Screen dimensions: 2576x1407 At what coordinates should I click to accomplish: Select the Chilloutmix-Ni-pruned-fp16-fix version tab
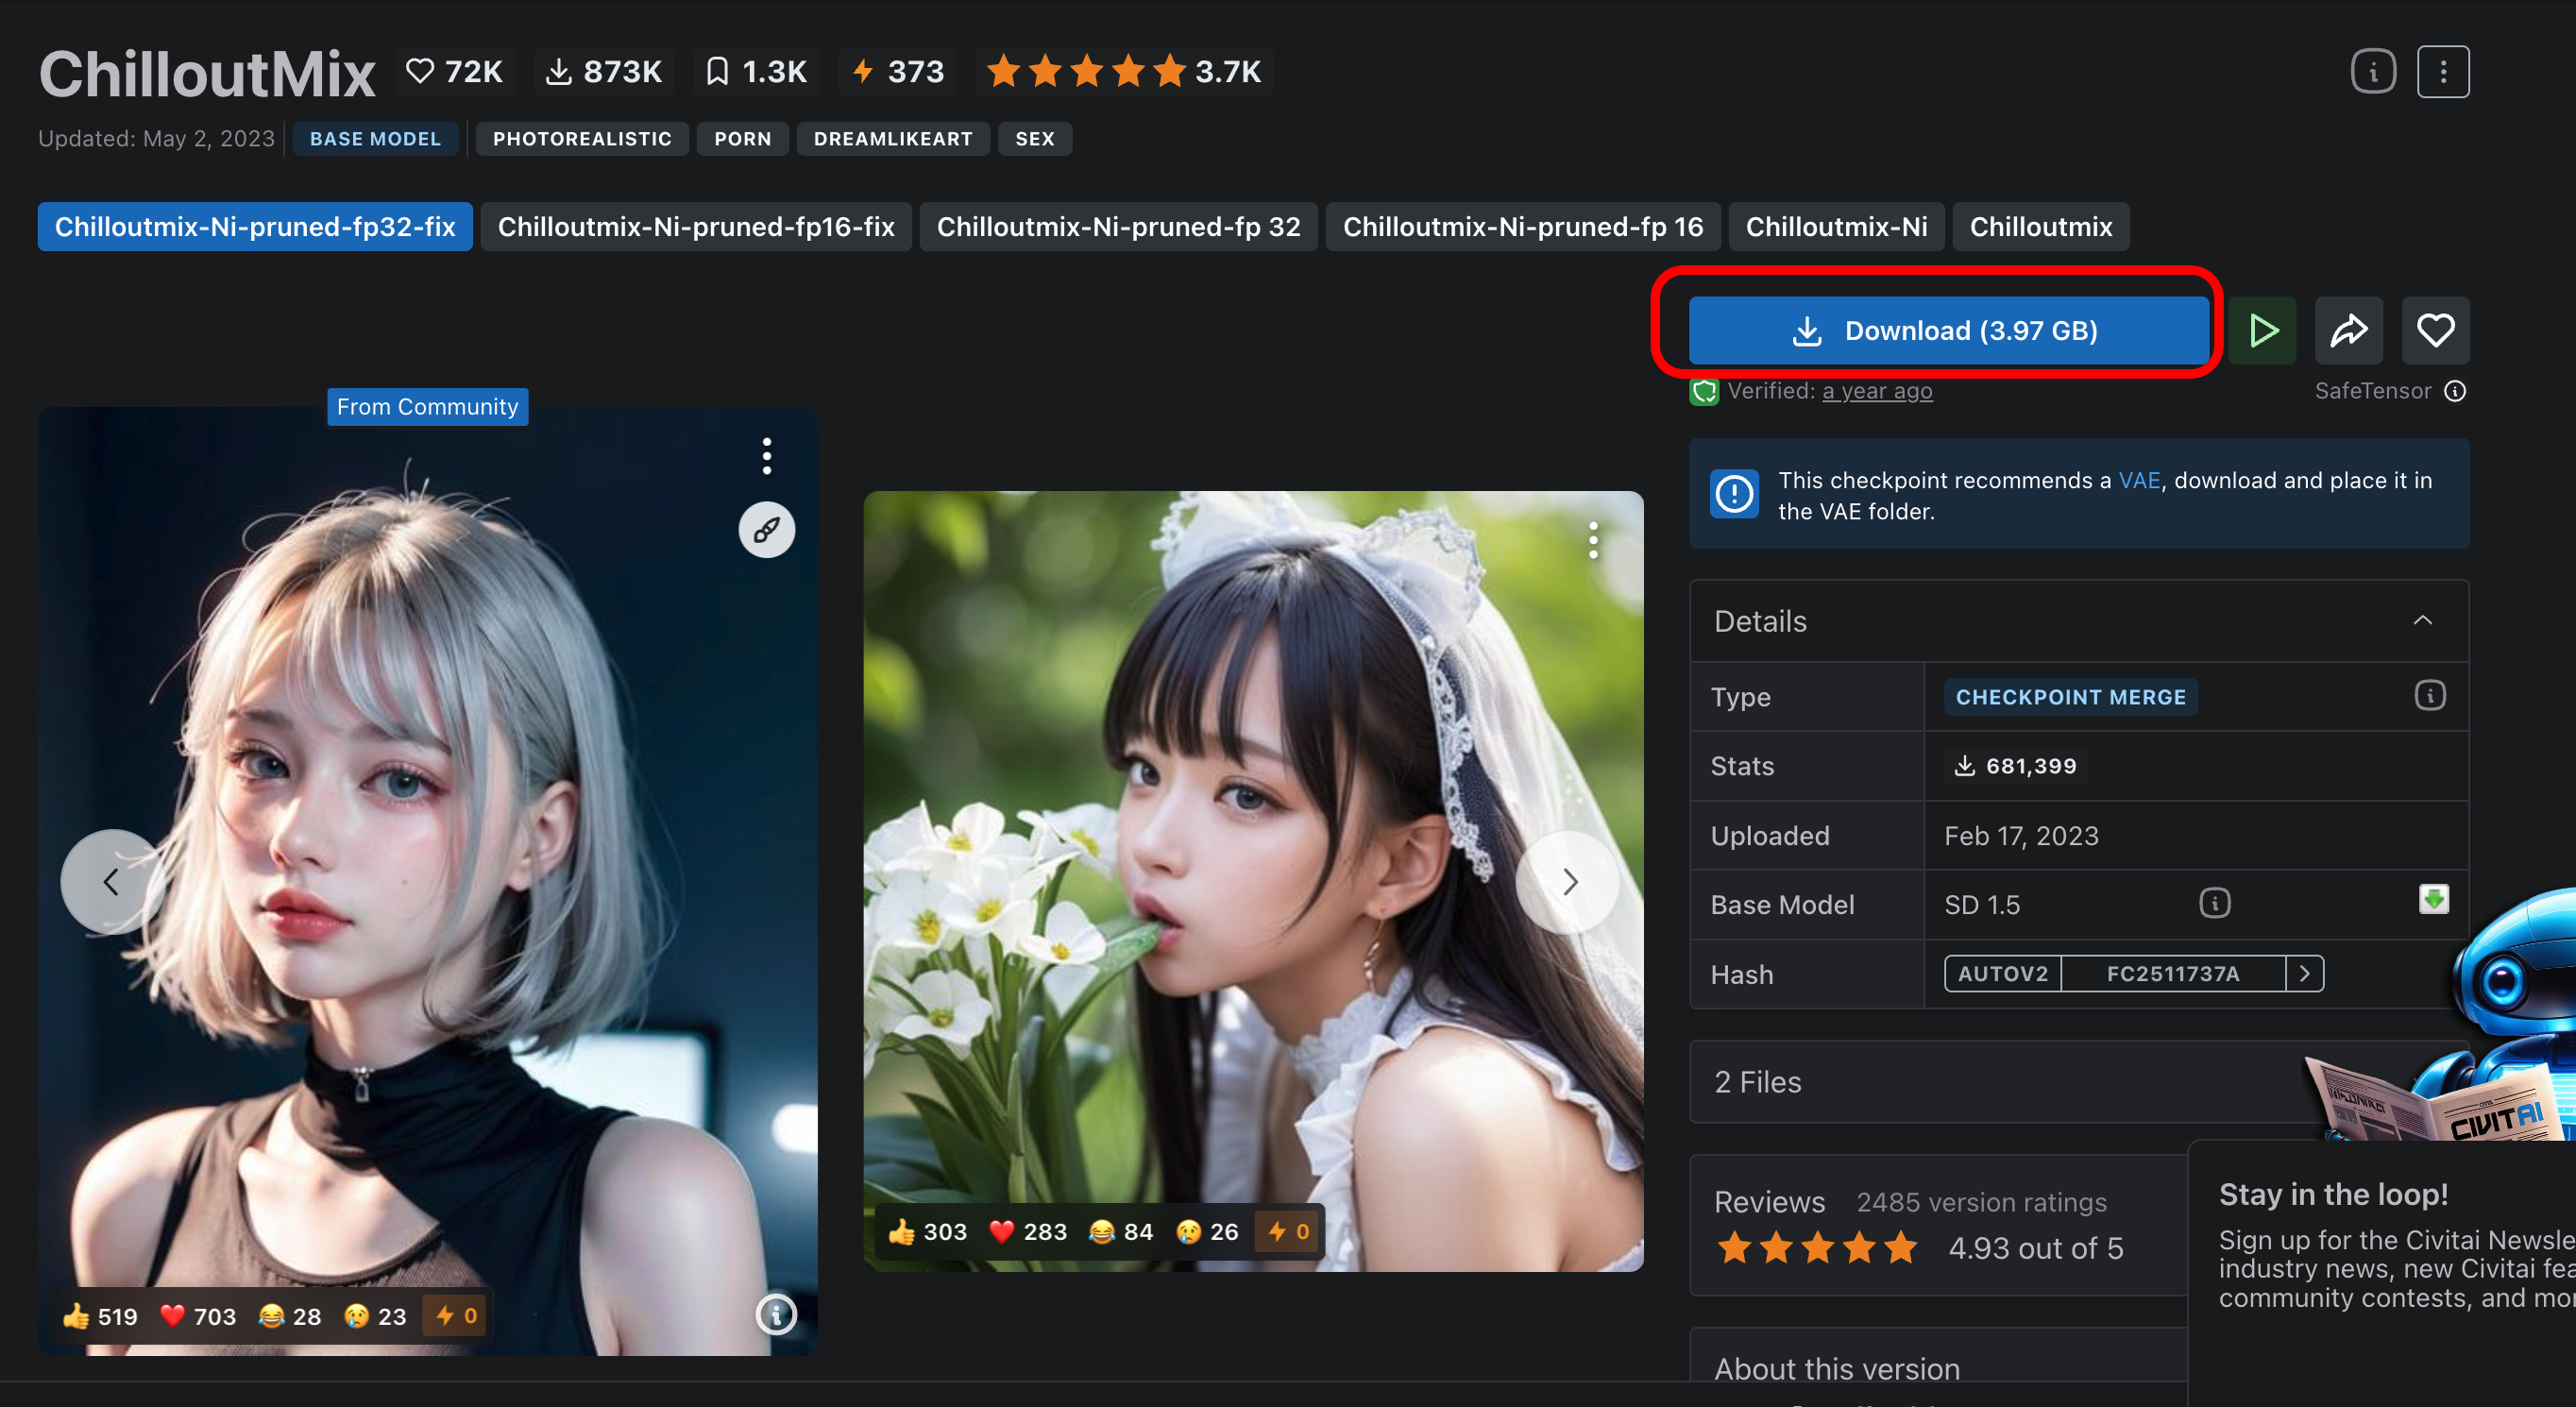[696, 227]
